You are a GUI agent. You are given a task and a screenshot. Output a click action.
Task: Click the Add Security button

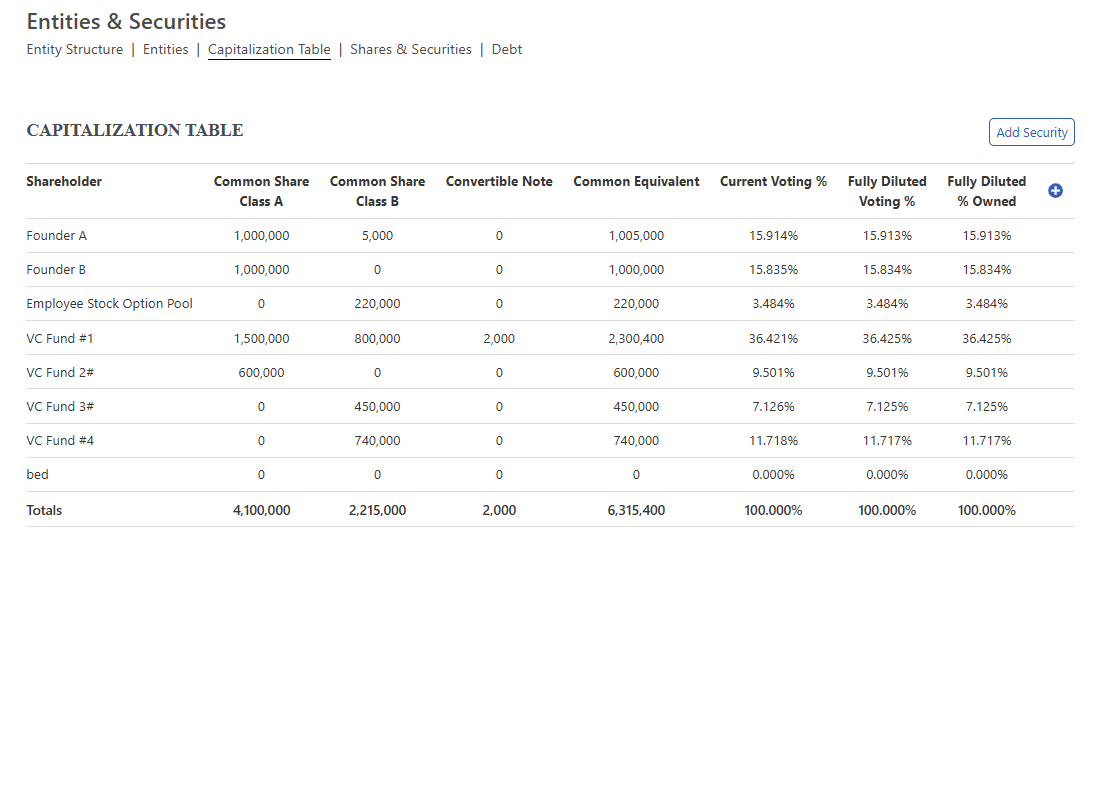click(1031, 132)
